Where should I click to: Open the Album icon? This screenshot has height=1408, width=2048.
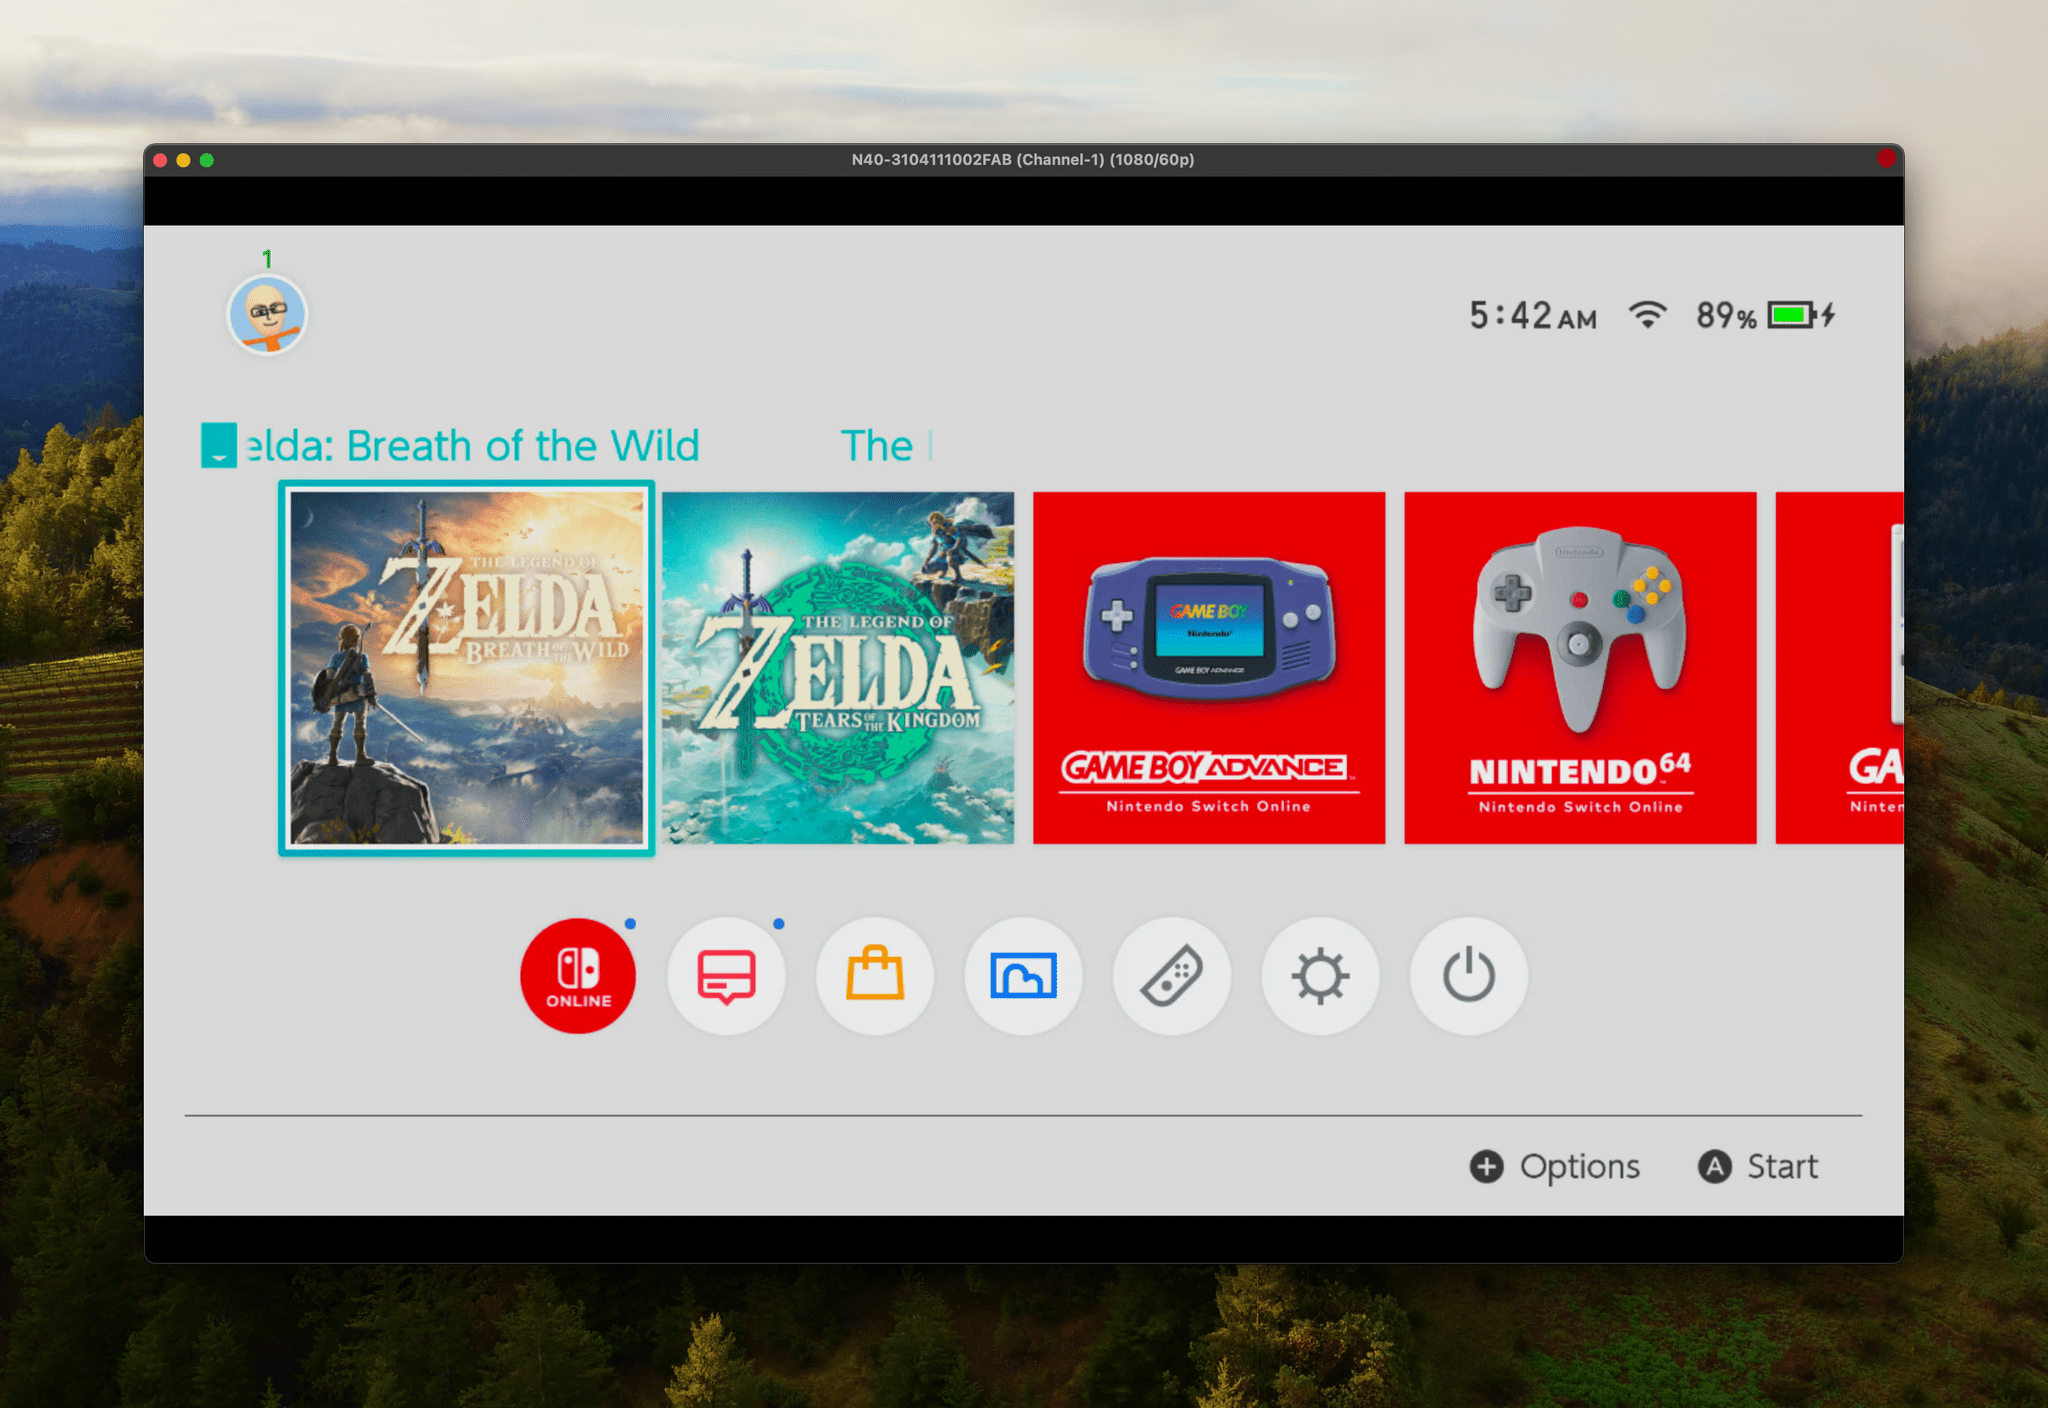click(x=1023, y=976)
